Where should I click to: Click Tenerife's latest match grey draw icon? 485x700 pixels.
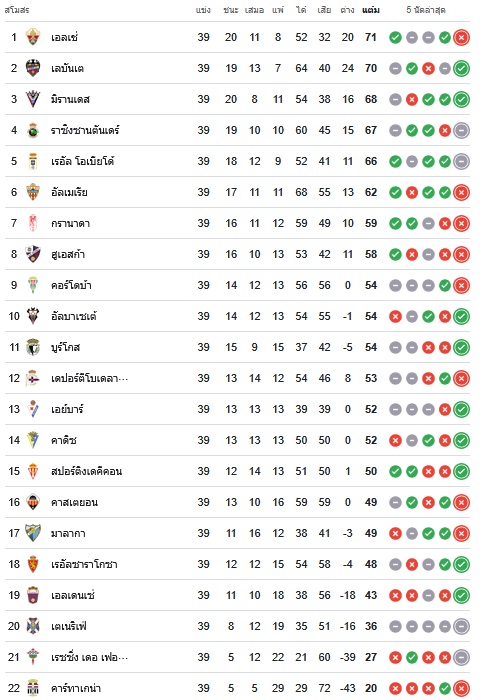(461, 626)
